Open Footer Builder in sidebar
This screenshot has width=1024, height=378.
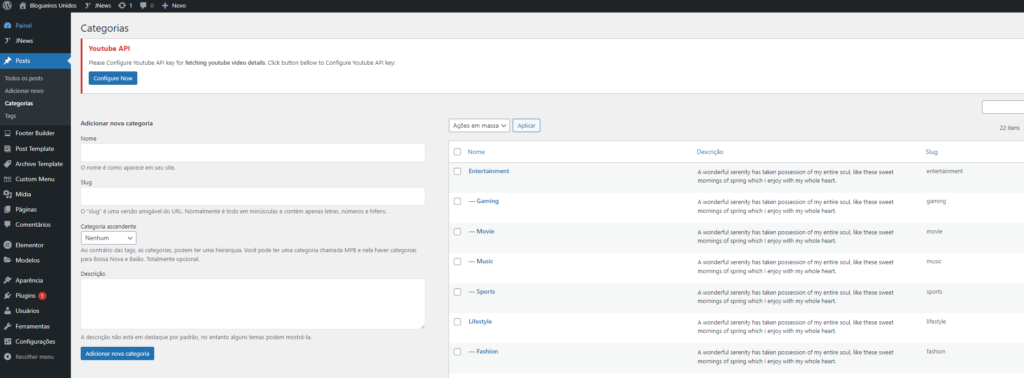35,133
